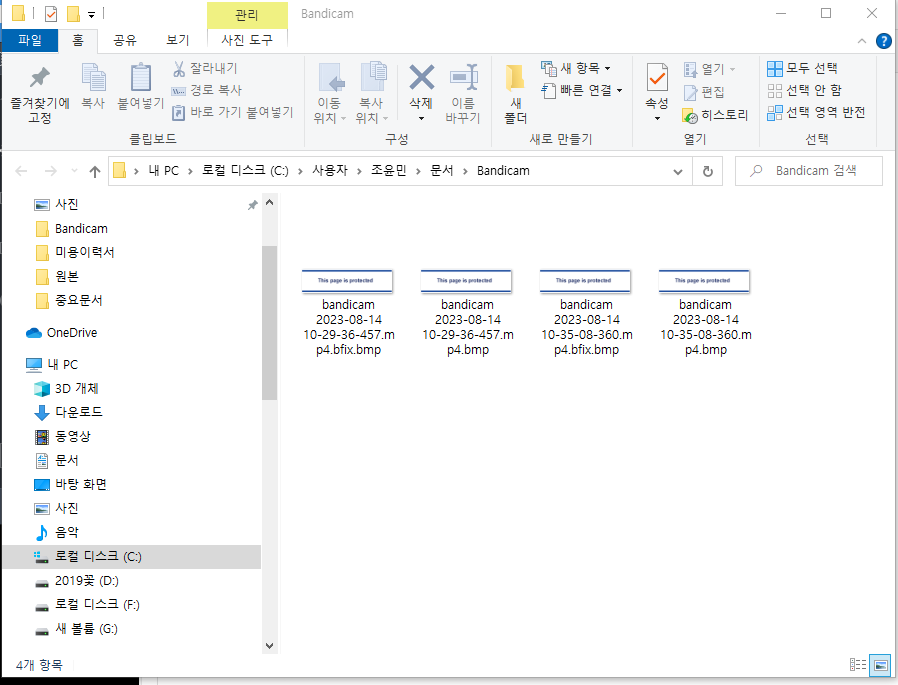Open 복사 위치 (Copy to) menu
898x685 pixels.
[372, 94]
